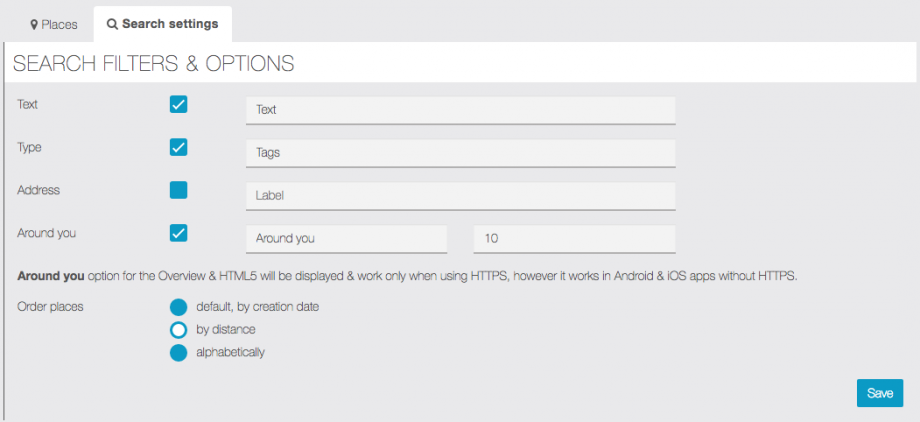Click the Search Filters & Options header
This screenshot has width=920, height=422.
click(x=154, y=64)
